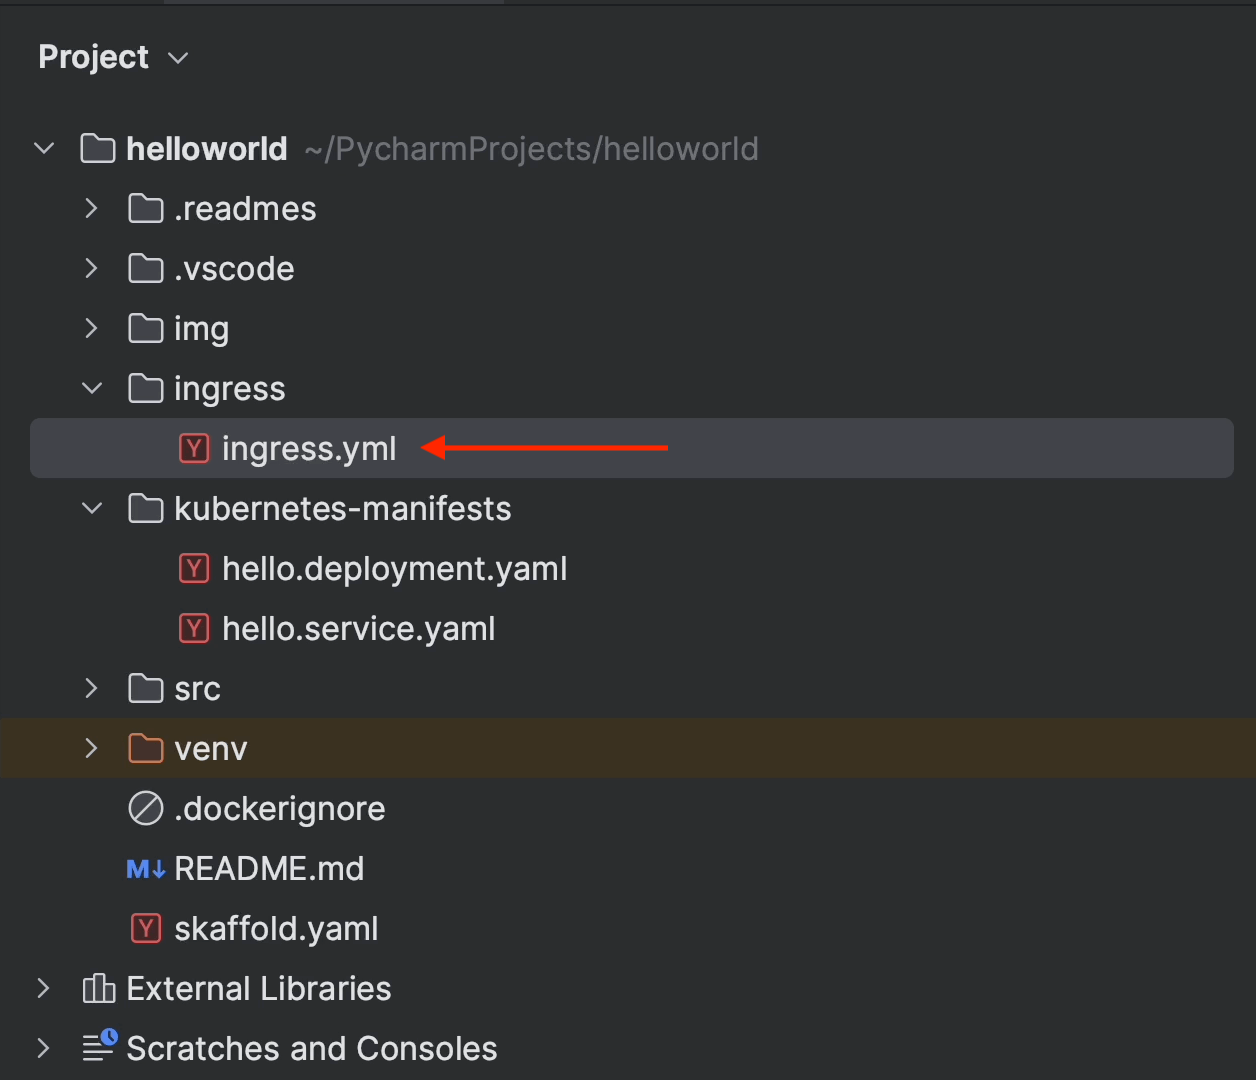
Task: Collapse the helloworld root folder
Action: (44, 149)
